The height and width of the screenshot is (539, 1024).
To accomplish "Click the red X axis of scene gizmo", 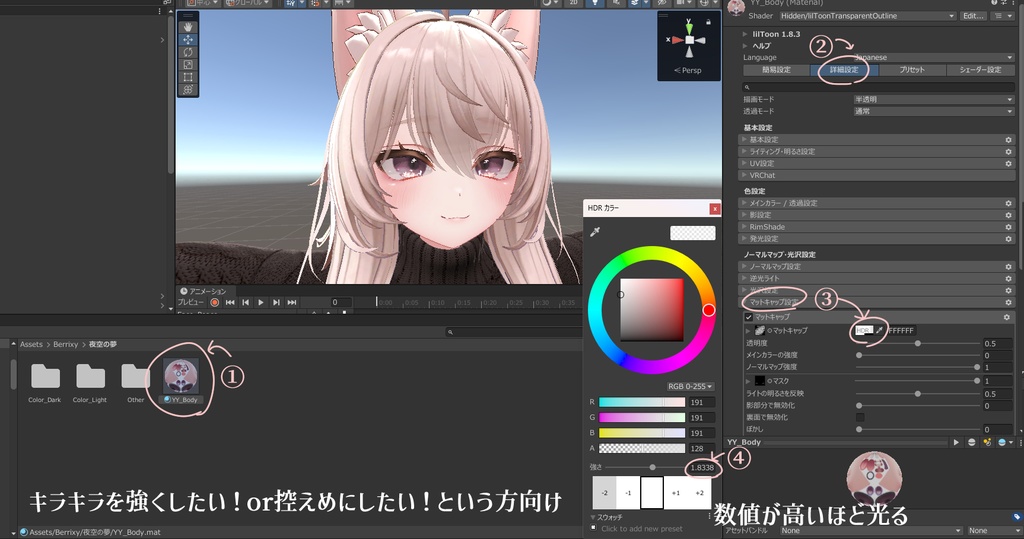I will point(677,40).
